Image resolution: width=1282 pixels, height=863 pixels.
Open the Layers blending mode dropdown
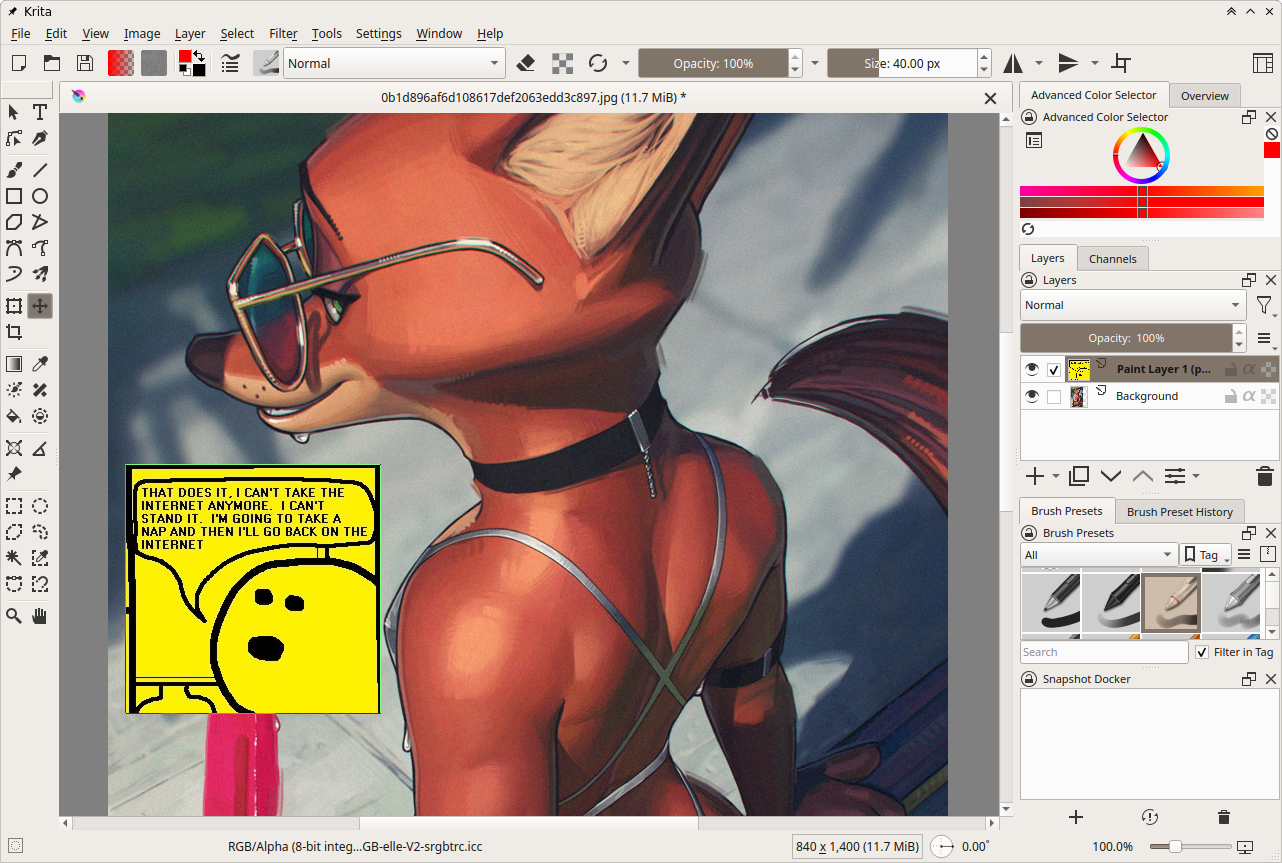1133,305
